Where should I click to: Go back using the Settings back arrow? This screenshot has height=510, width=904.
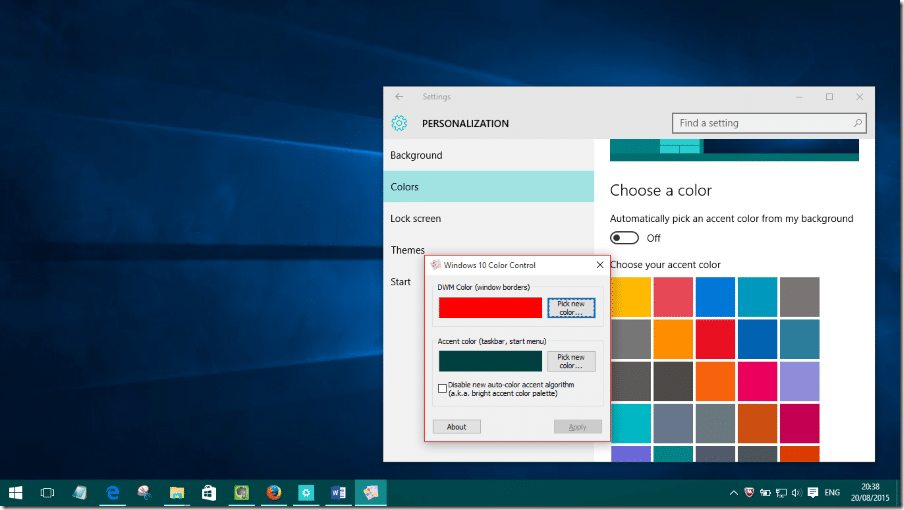click(399, 97)
